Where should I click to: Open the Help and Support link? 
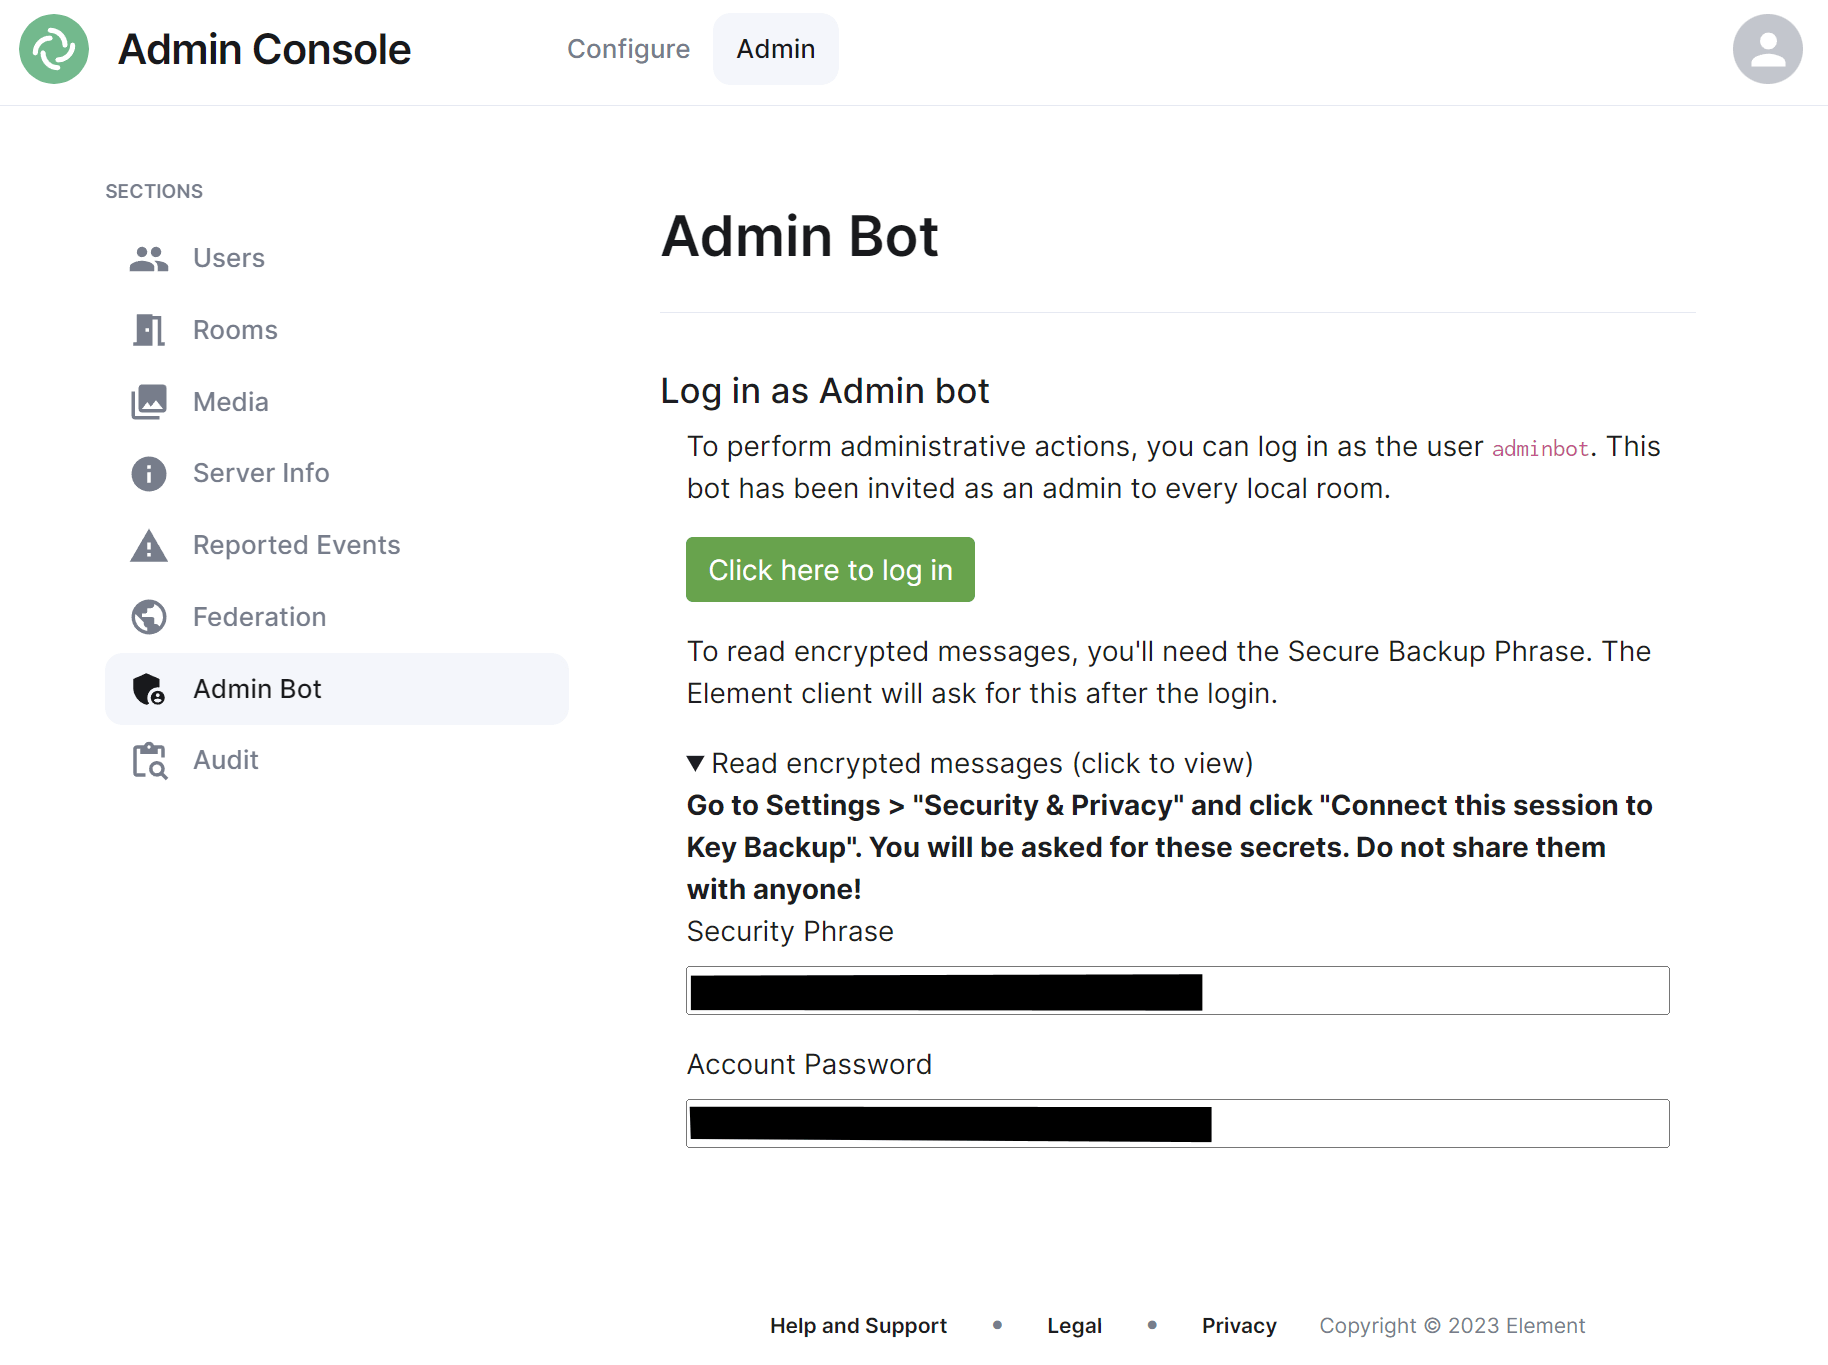pos(858,1326)
